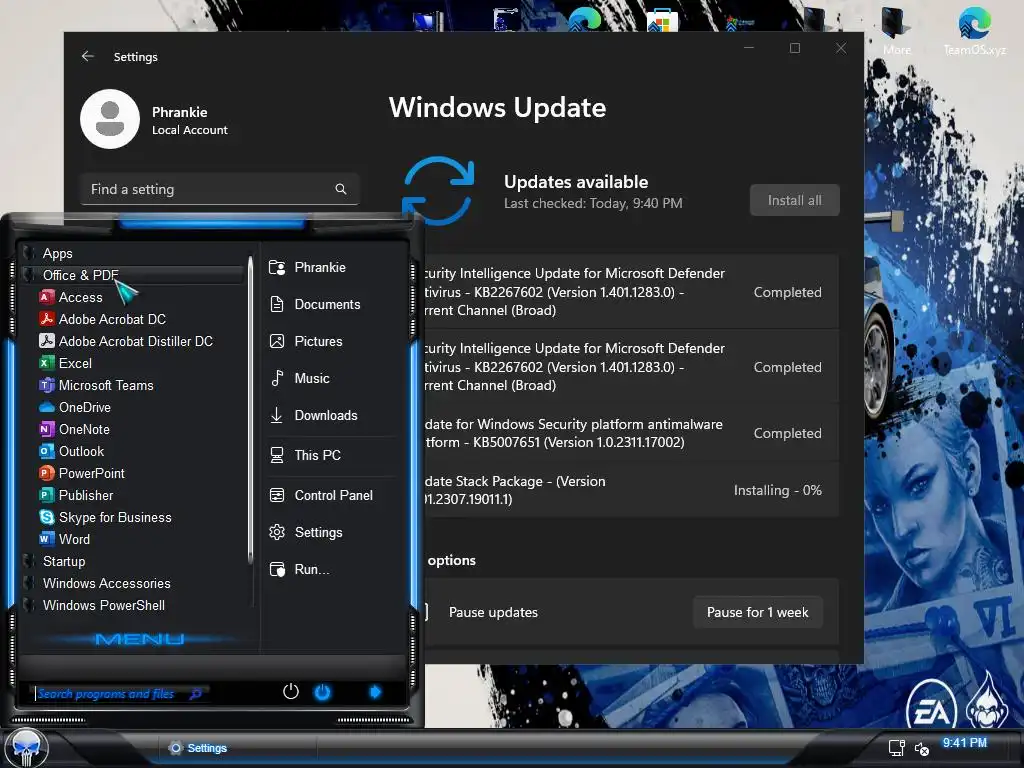The width and height of the screenshot is (1024, 768).
Task: Launch Adobe Acrobat Distiller DC
Action: coord(126,341)
